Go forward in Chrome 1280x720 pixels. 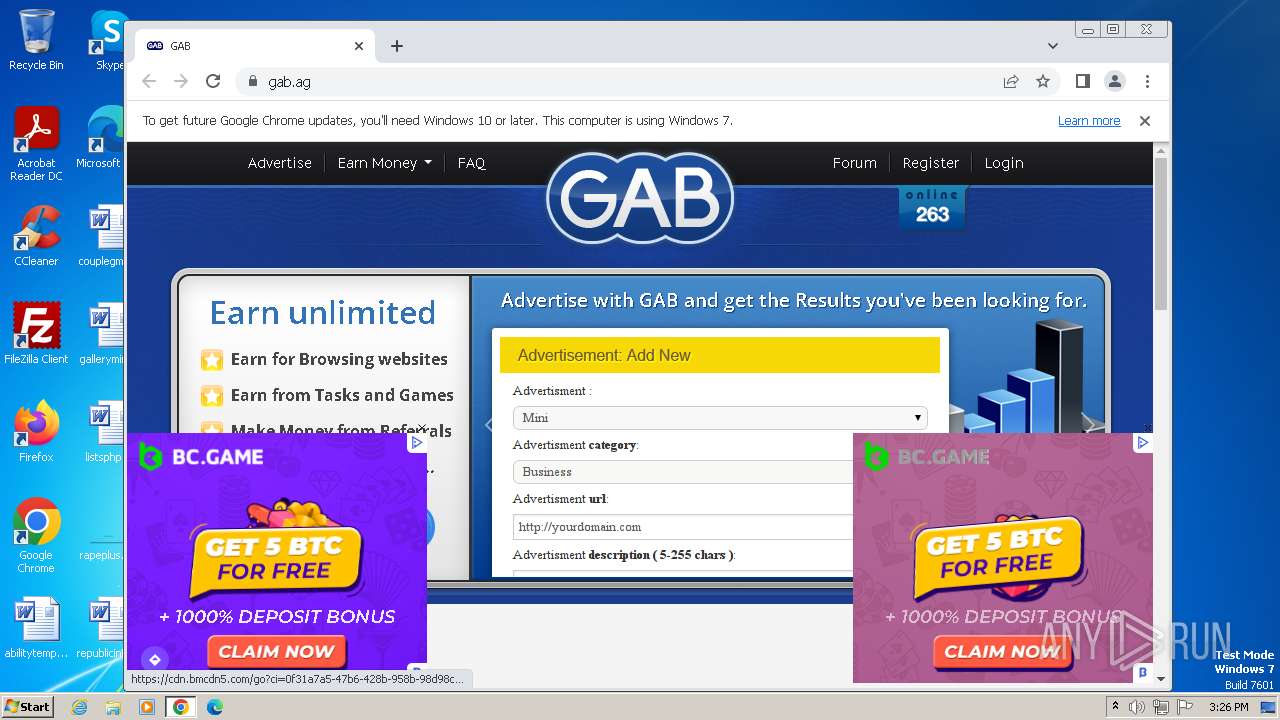pos(181,81)
